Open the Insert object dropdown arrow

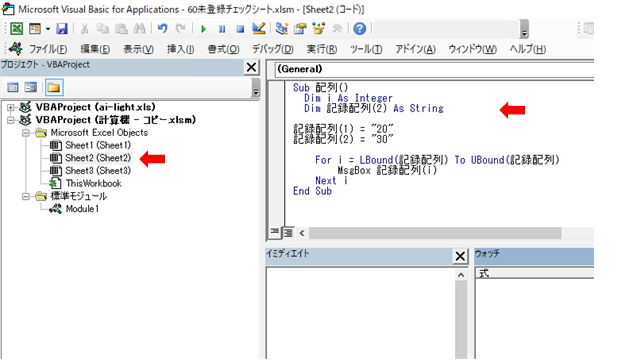click(48, 29)
